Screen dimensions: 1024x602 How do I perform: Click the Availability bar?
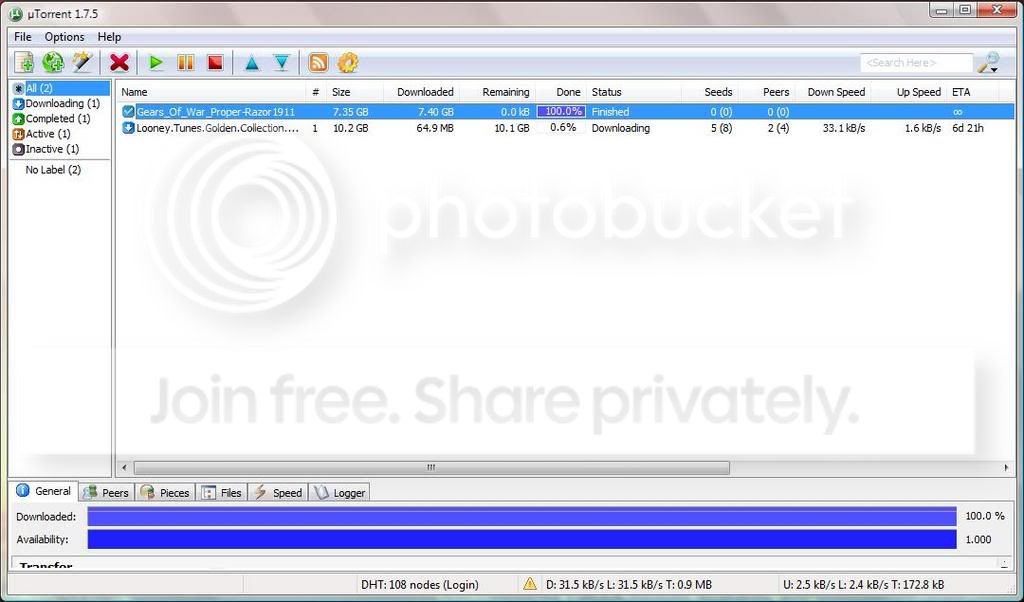pos(522,539)
